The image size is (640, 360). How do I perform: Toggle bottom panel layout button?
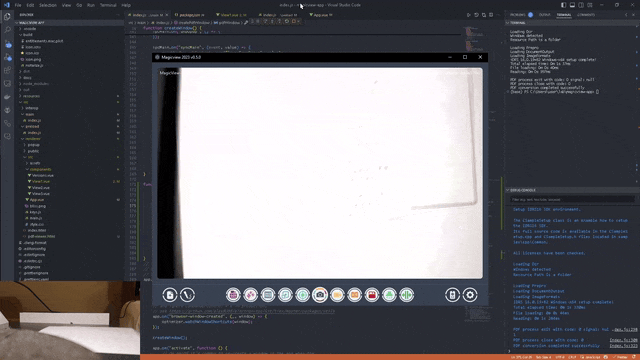coord(572,5)
